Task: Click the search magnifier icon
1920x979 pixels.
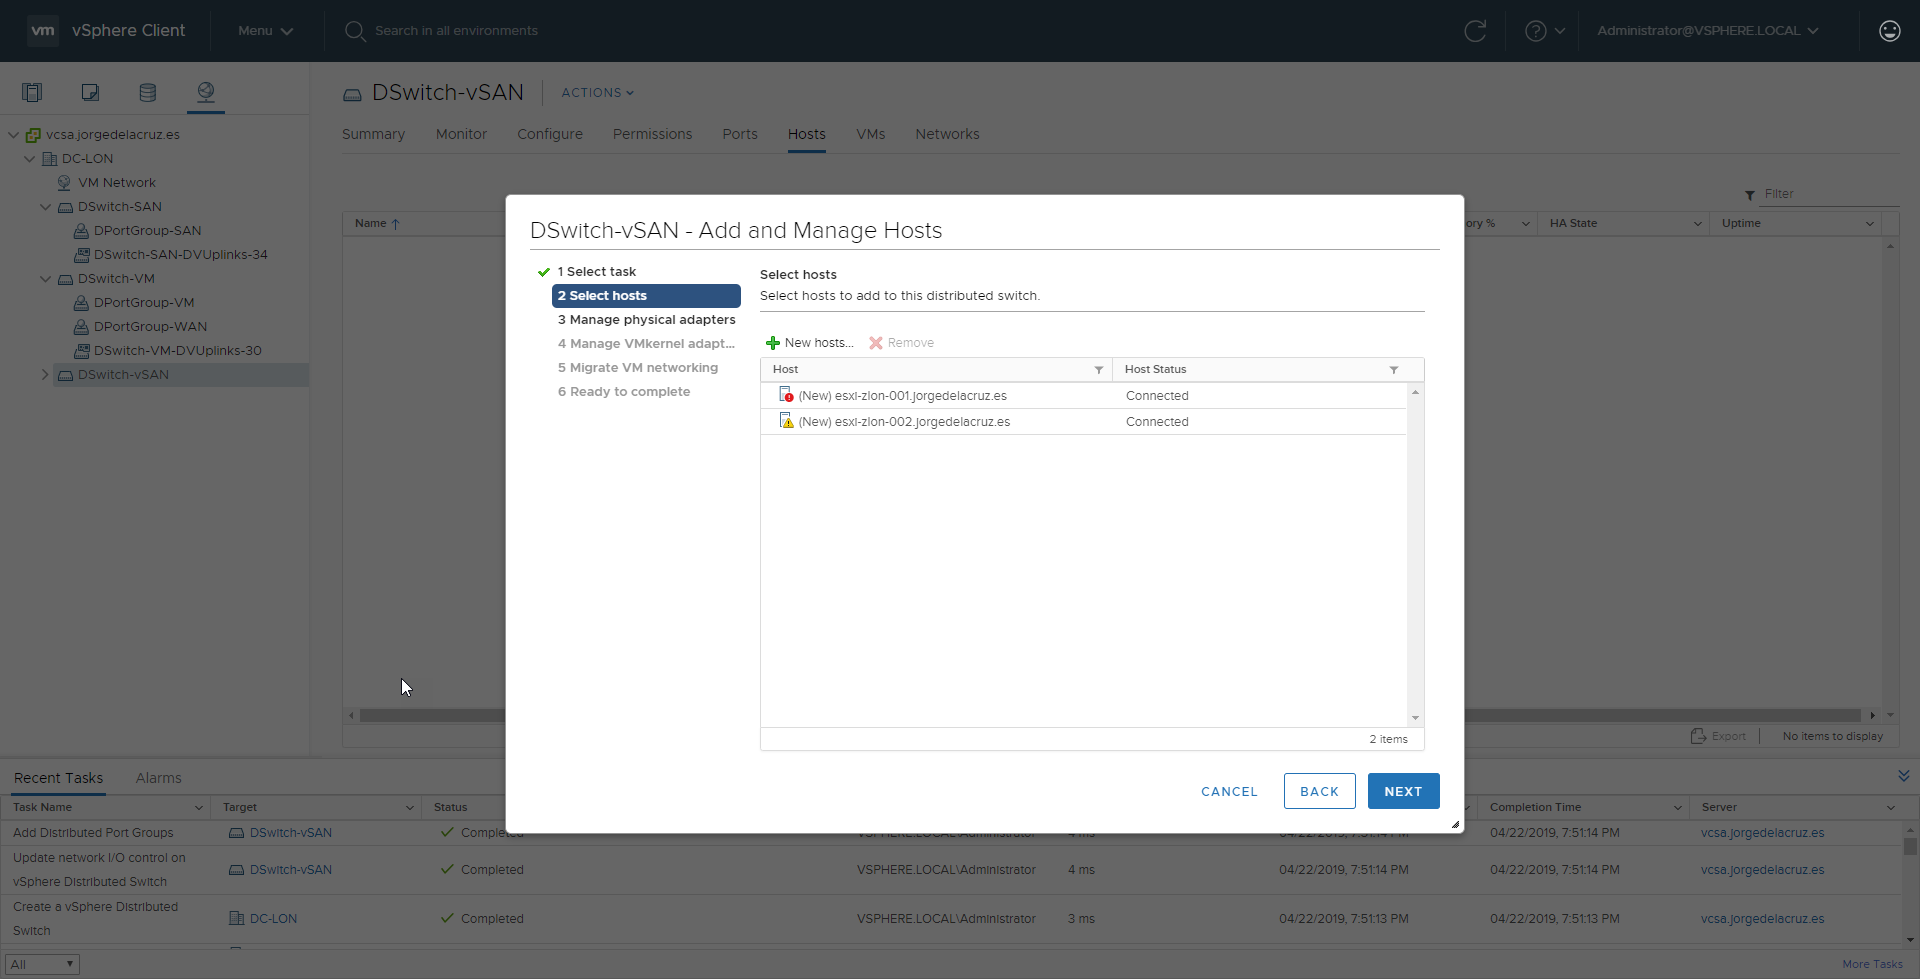Action: (355, 31)
